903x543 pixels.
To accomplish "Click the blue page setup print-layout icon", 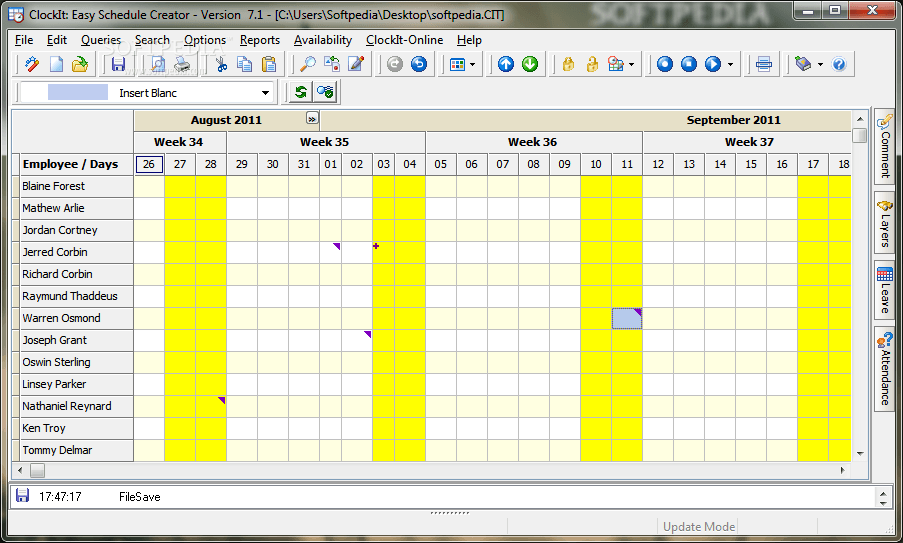I will click(764, 64).
